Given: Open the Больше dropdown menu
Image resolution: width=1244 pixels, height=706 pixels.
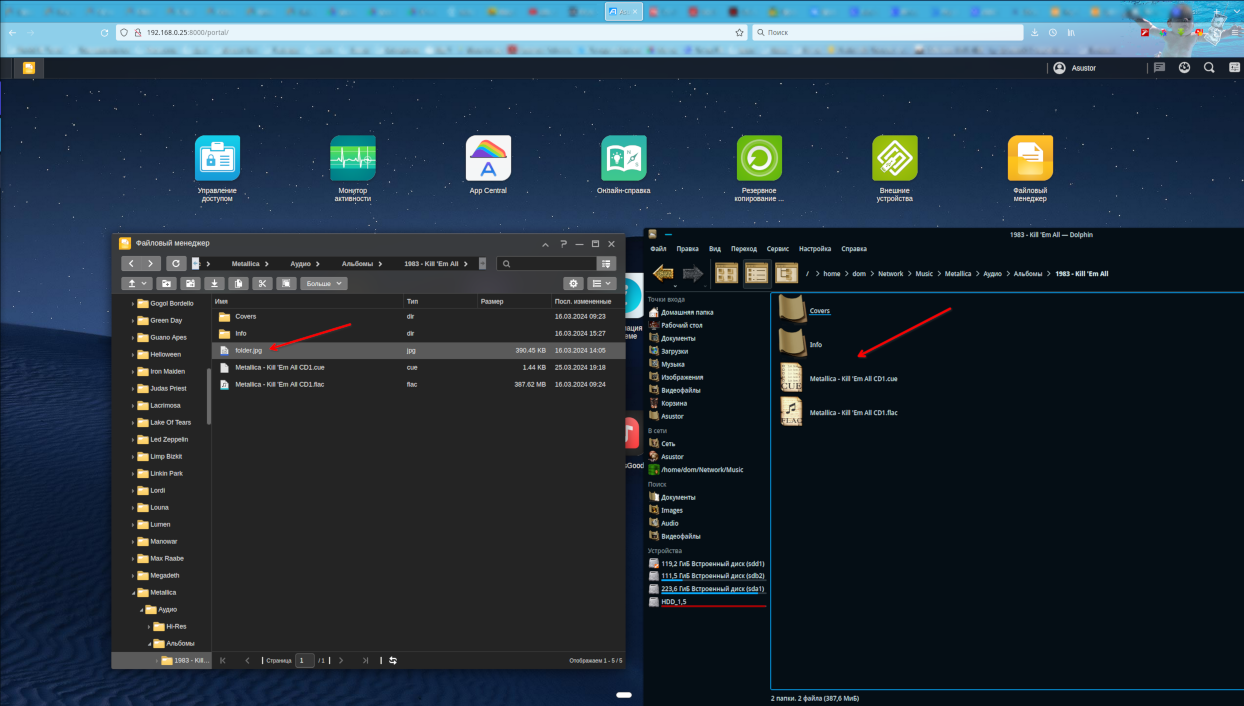Looking at the screenshot, I should tap(324, 284).
